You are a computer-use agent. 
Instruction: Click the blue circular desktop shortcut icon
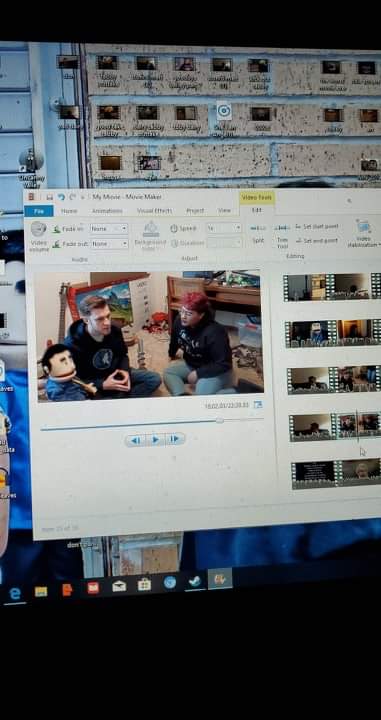(224, 111)
